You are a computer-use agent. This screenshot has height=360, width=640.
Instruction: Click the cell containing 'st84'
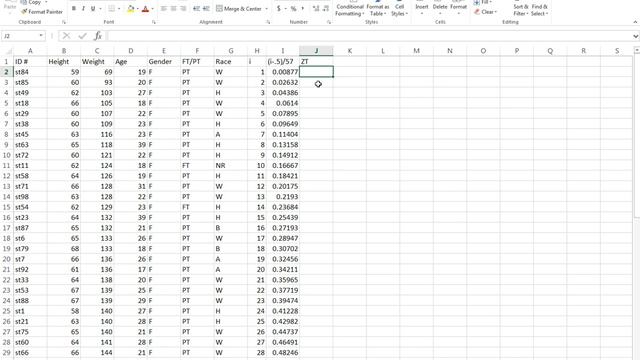30,72
